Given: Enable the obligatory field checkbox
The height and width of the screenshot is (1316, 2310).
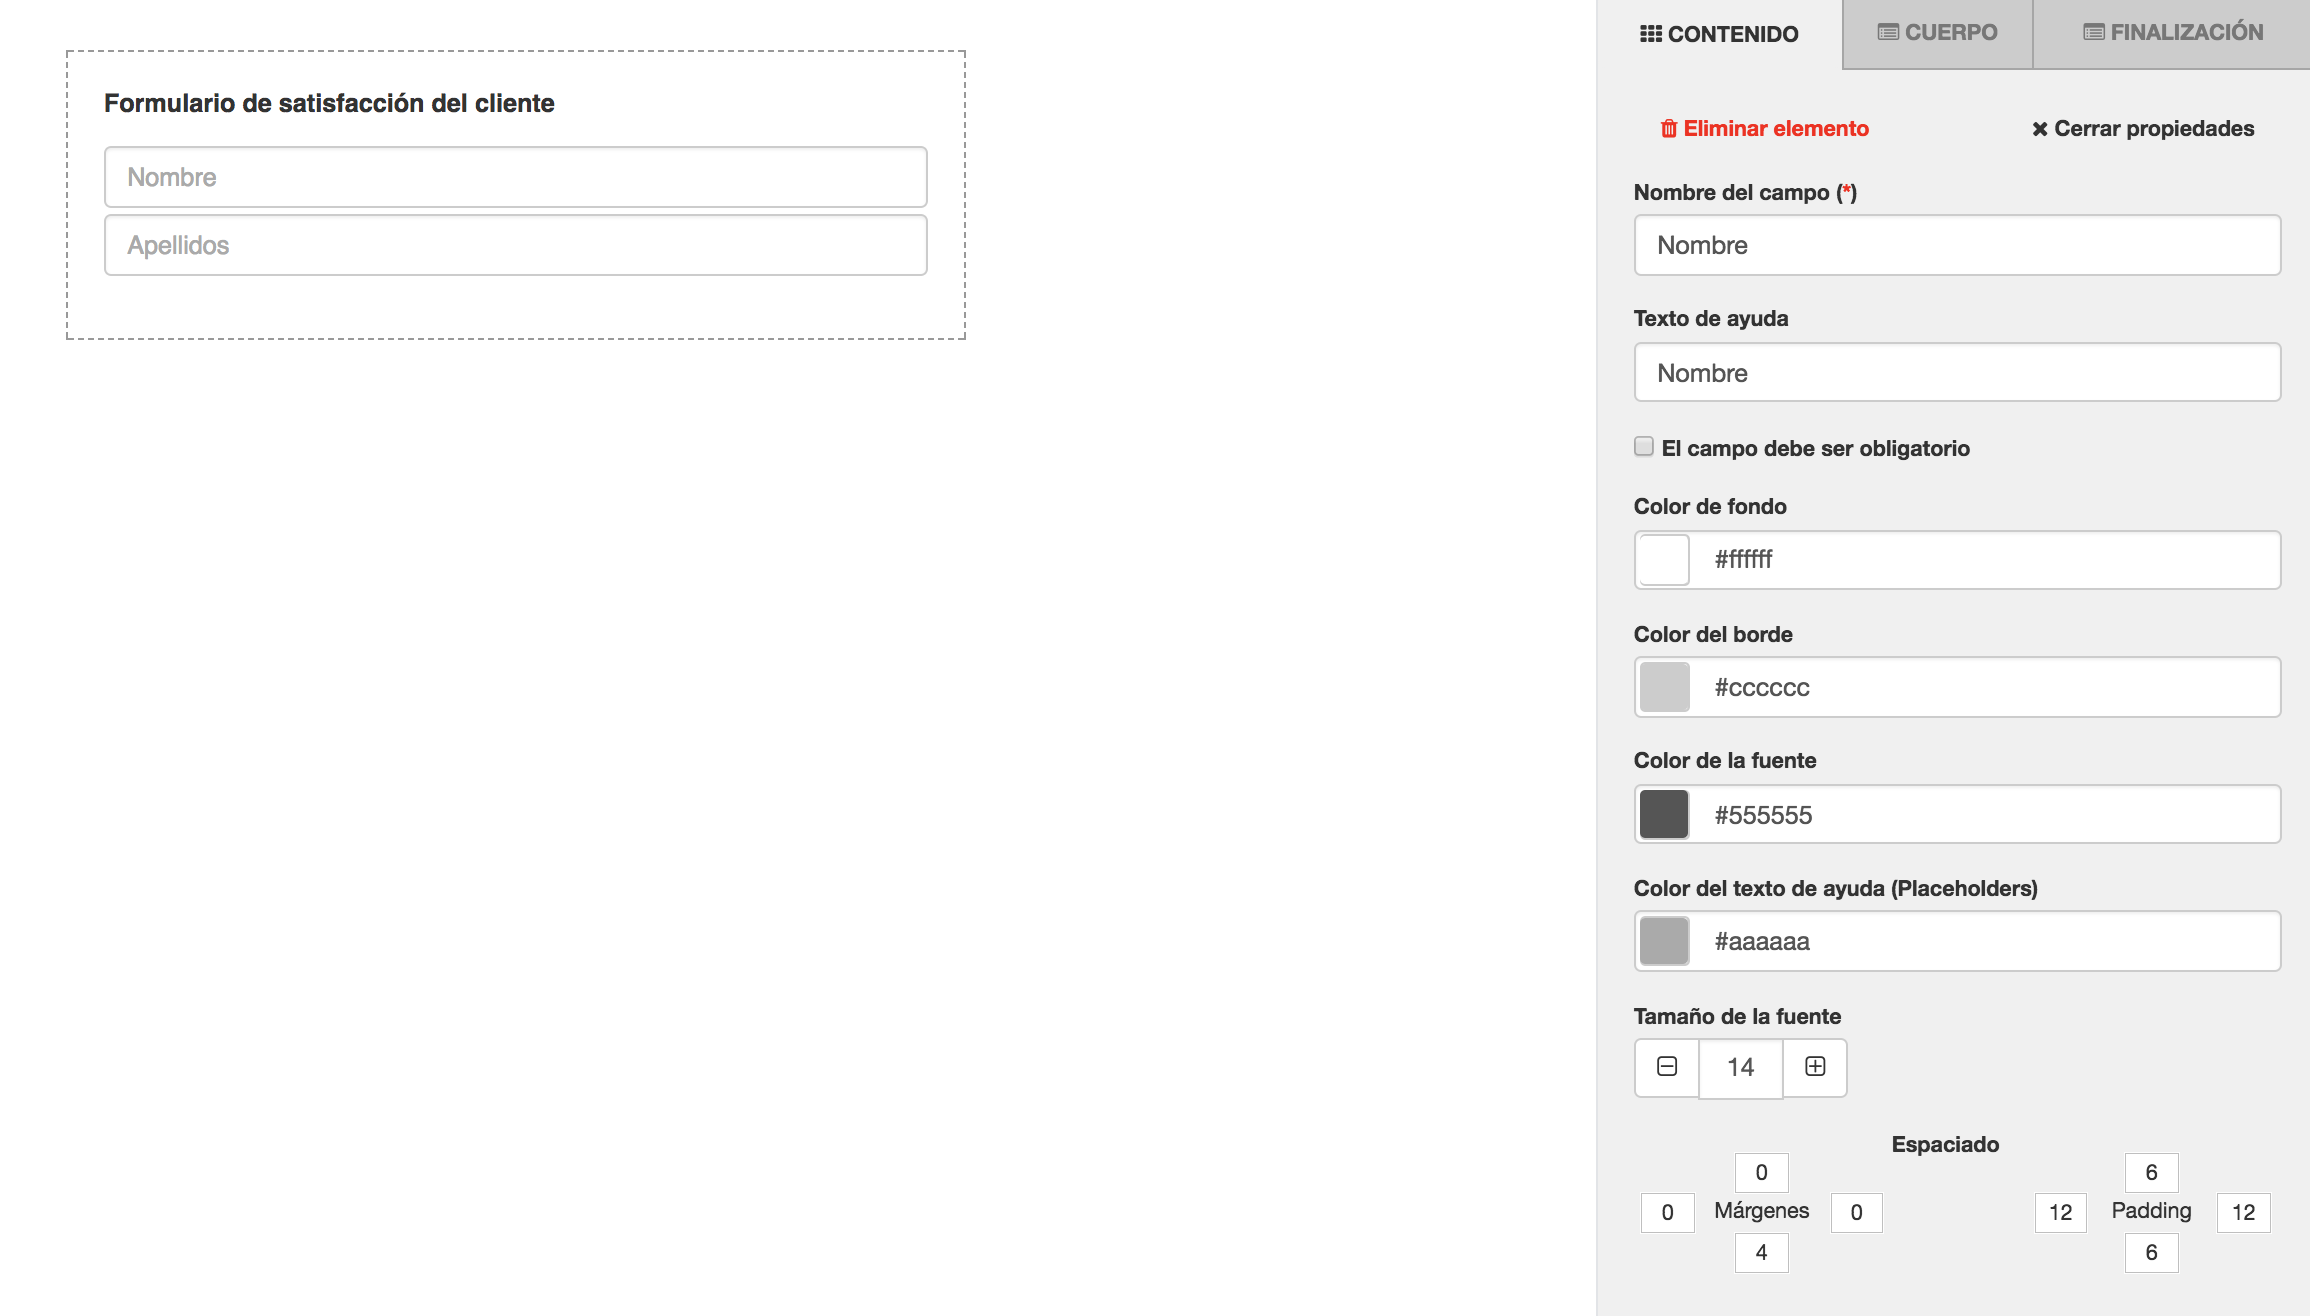Looking at the screenshot, I should coord(1644,447).
